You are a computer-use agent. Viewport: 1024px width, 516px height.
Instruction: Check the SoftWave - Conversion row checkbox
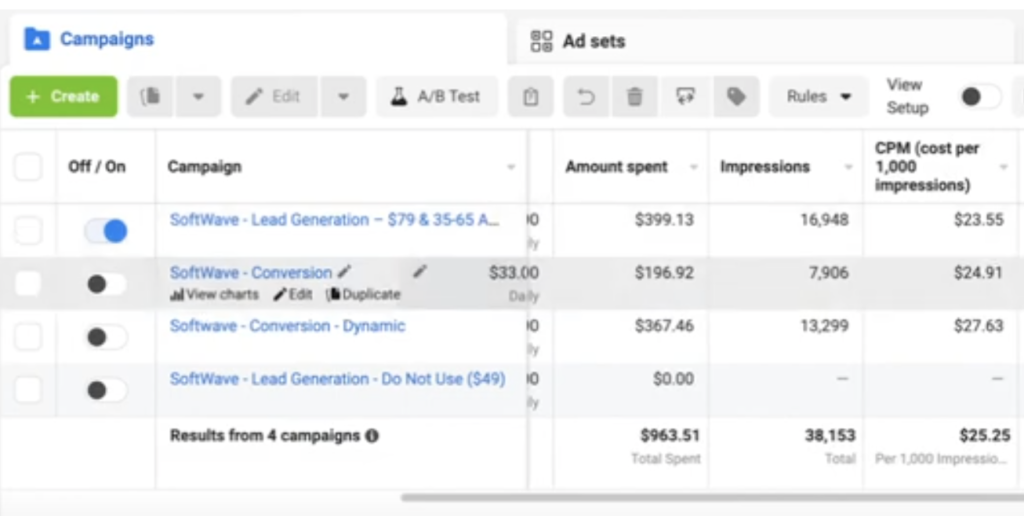pyautogui.click(x=28, y=283)
